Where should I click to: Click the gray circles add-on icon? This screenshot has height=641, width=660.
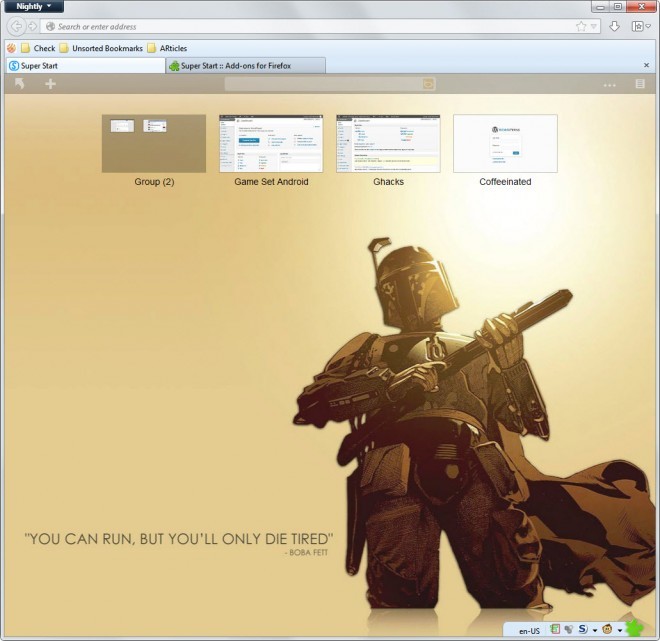click(569, 630)
